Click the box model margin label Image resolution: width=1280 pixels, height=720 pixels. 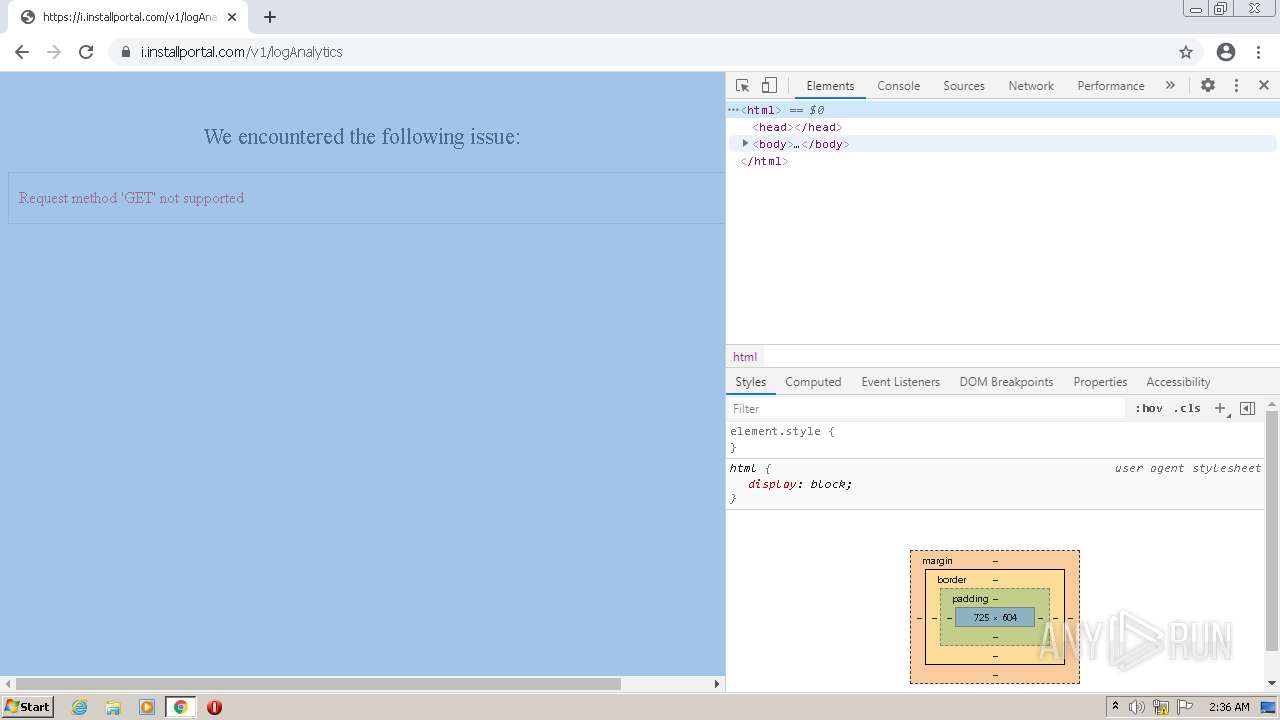pos(937,561)
